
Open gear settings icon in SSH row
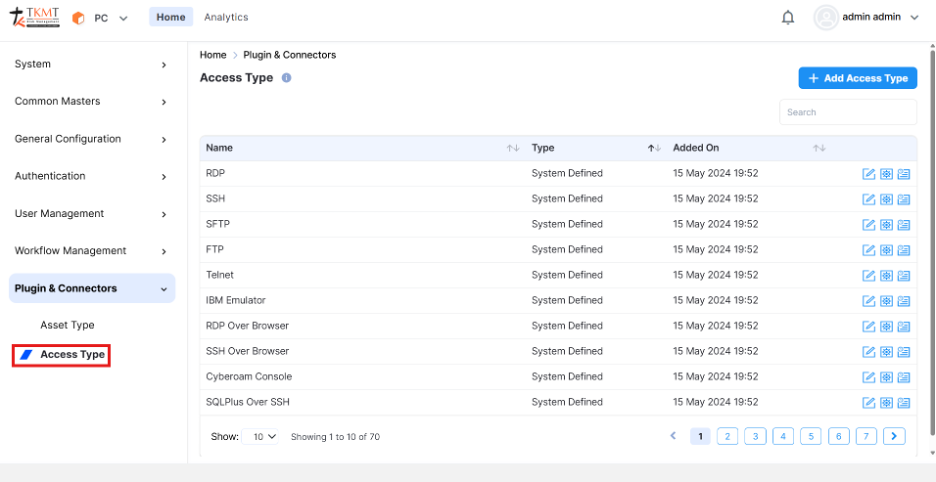coord(886,199)
